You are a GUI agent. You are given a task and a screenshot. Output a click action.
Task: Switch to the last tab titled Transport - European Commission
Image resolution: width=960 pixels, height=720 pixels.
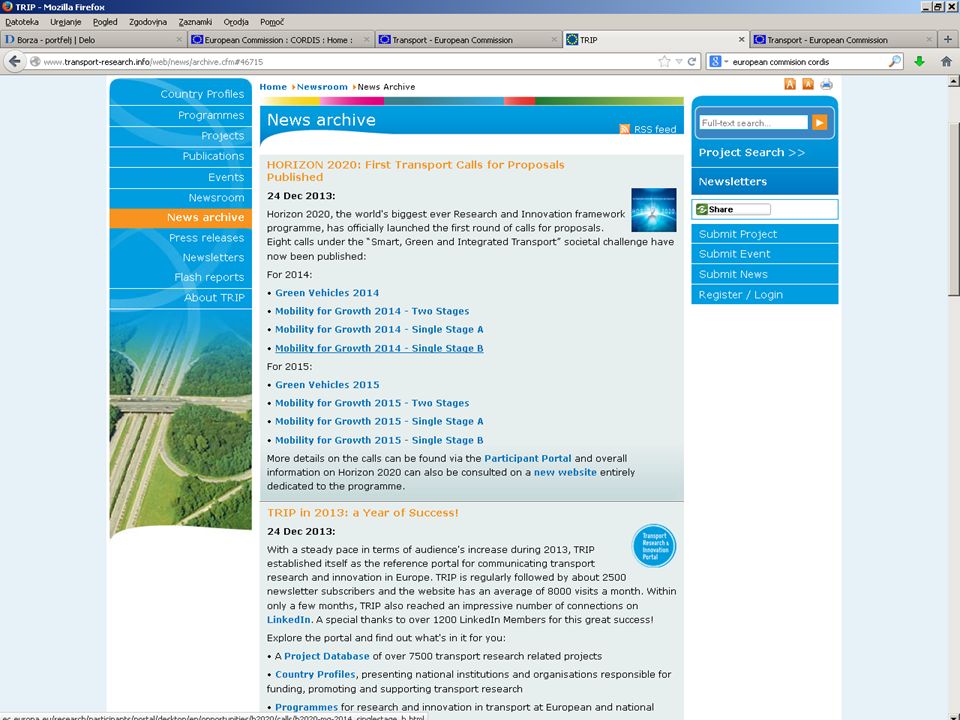pos(844,39)
